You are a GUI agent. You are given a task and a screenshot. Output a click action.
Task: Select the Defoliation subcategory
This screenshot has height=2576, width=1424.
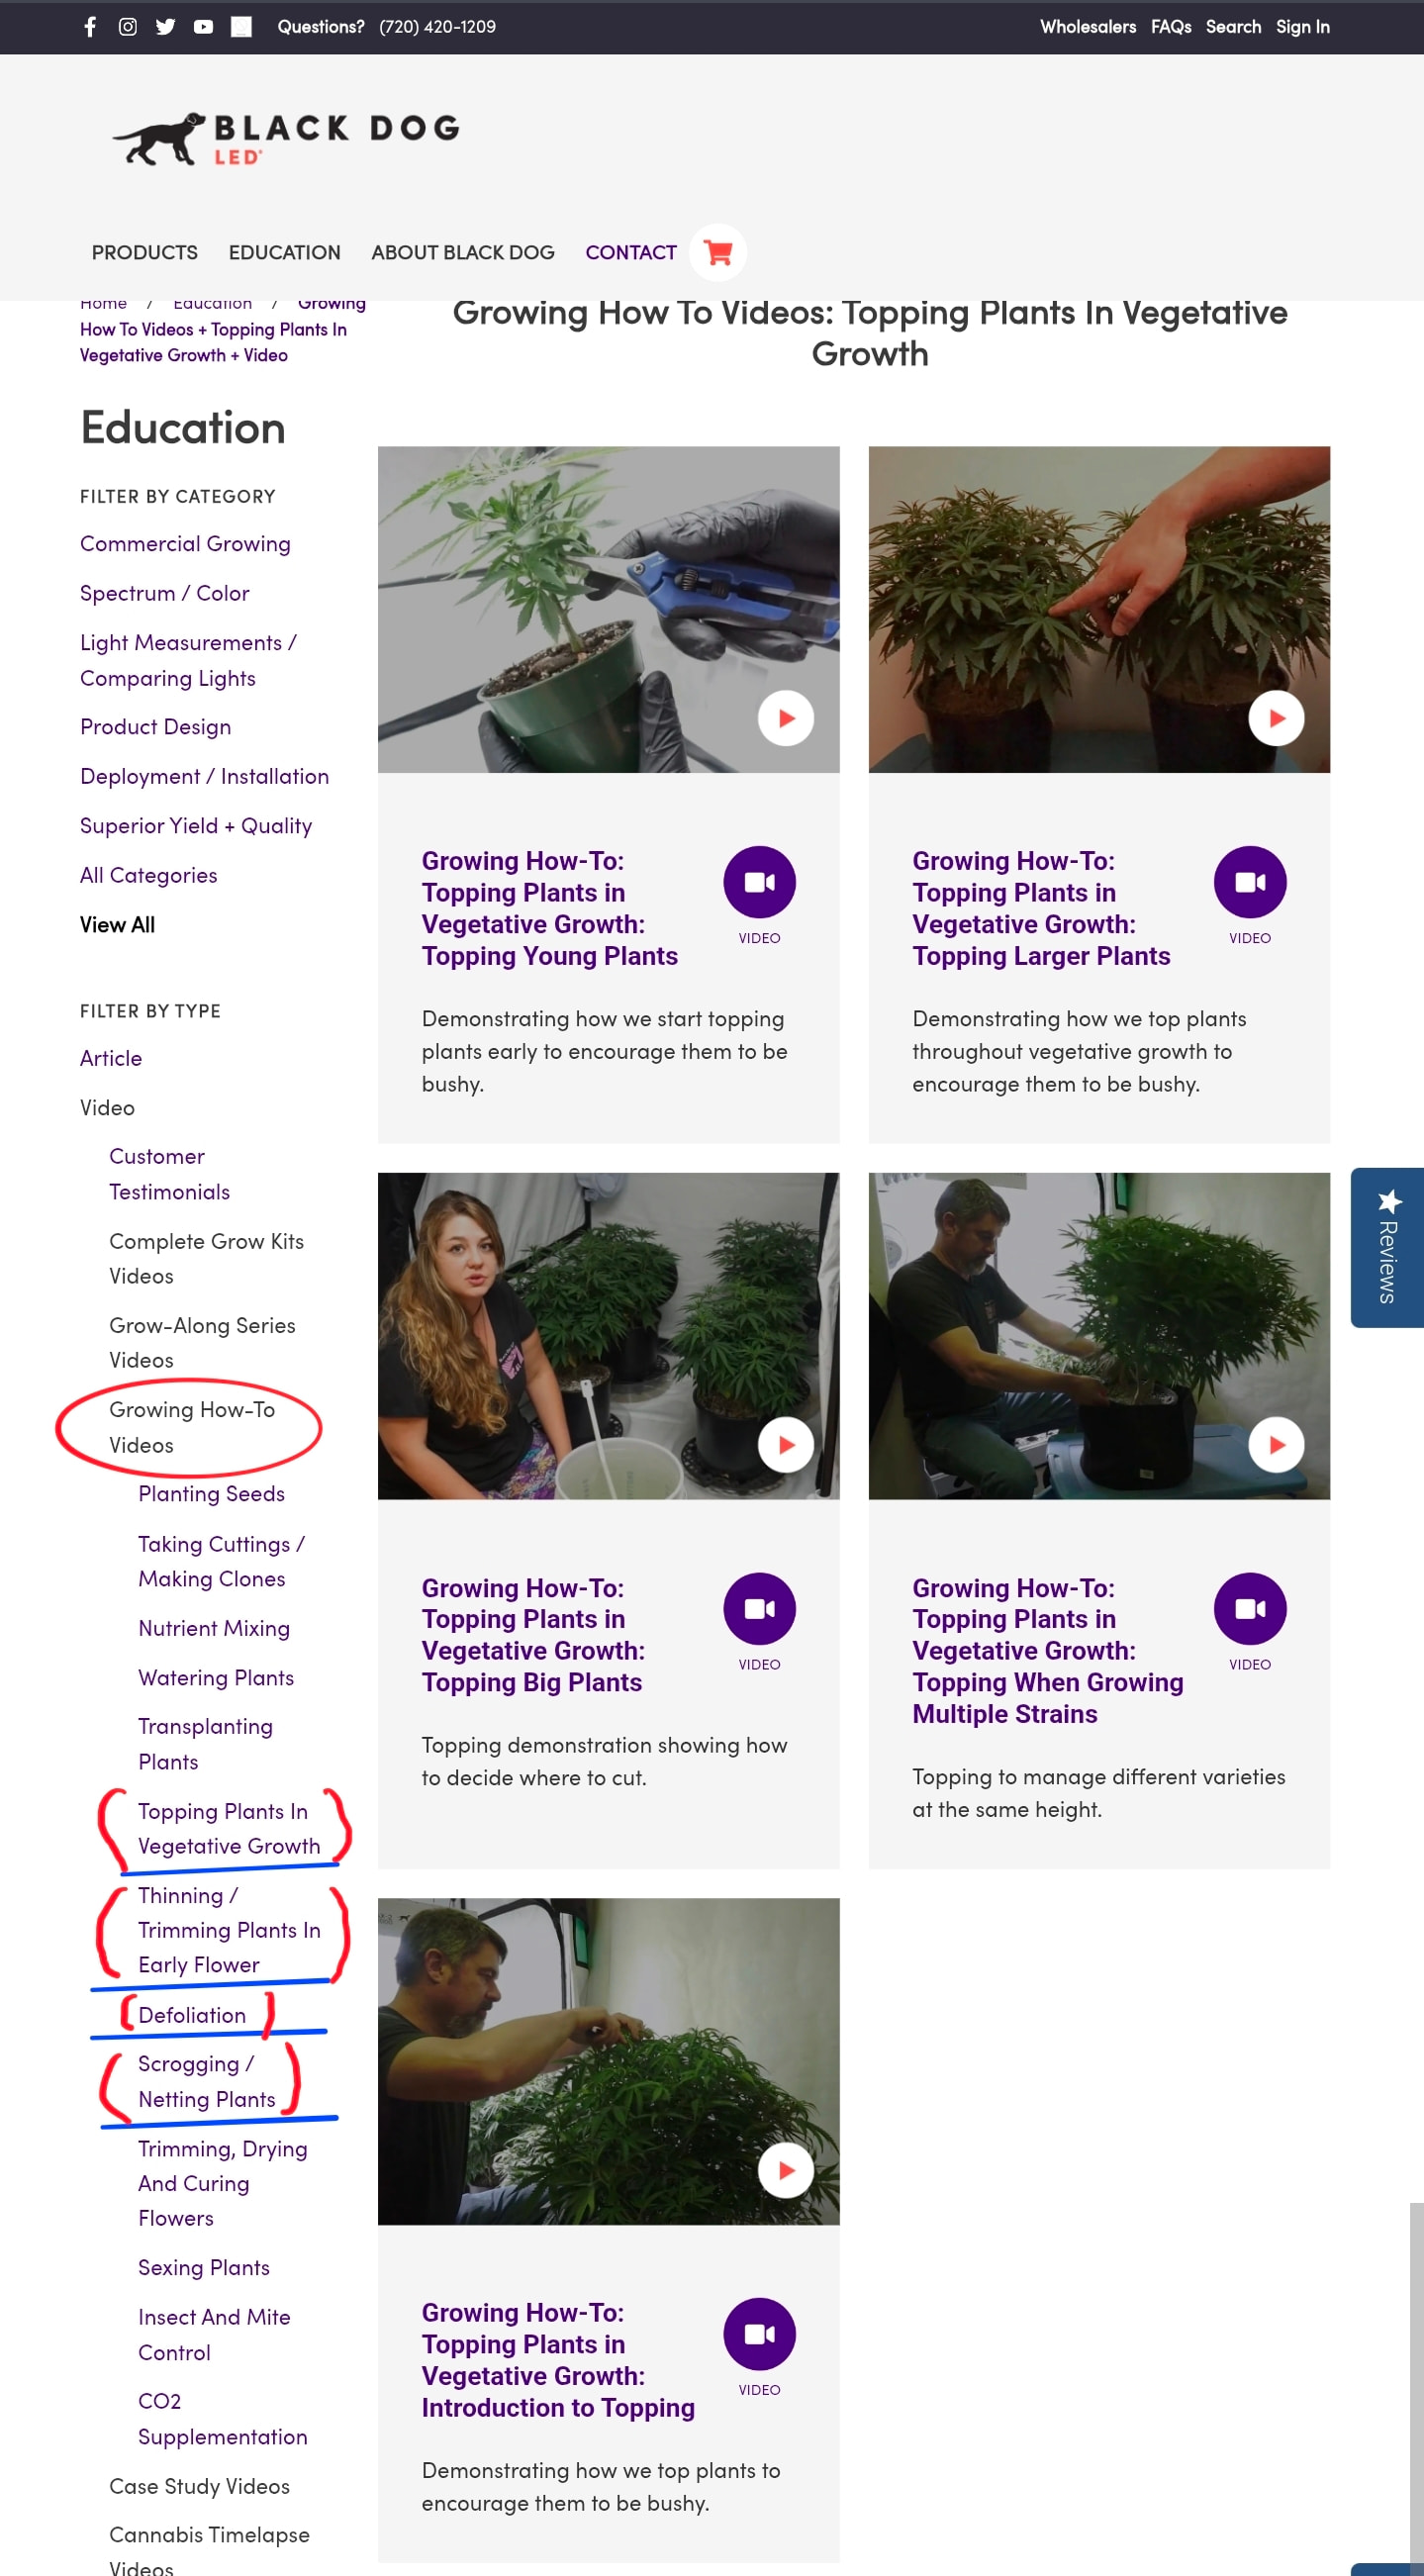pos(192,2015)
